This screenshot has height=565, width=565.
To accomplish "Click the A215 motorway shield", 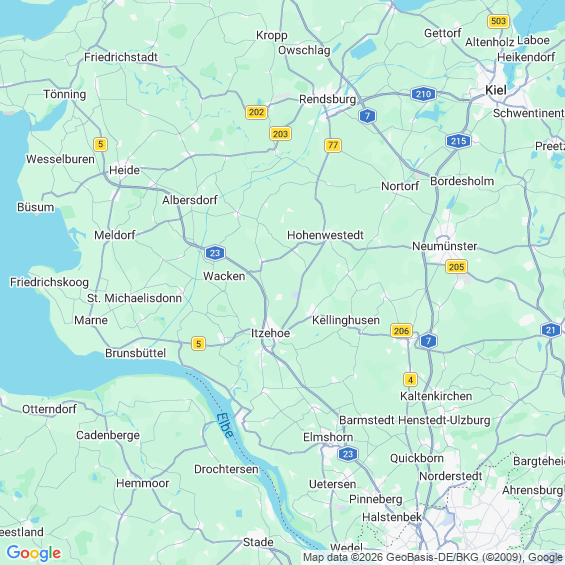I will (458, 141).
